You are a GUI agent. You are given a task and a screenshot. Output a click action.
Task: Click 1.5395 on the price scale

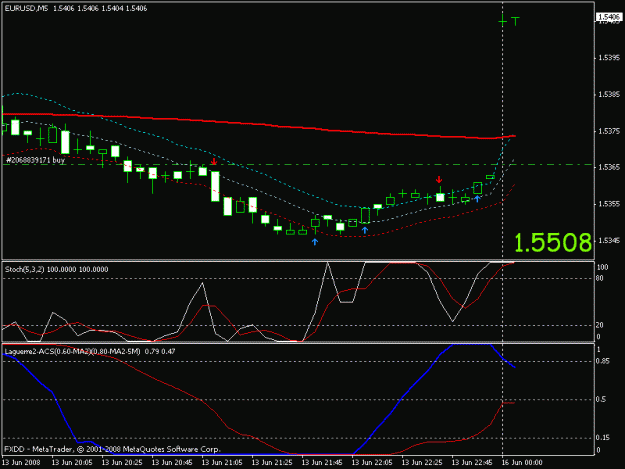click(609, 58)
